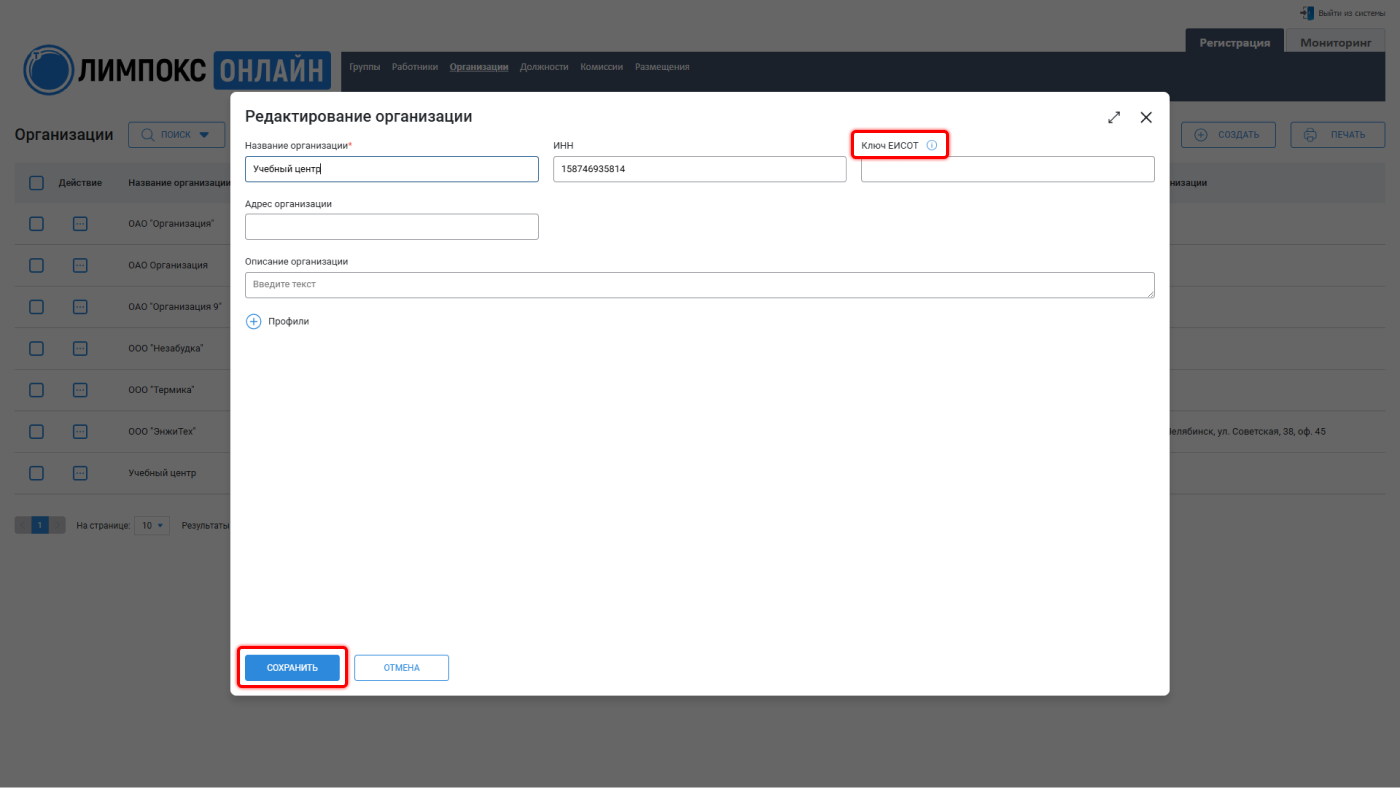Click the ОТМЕНА button
1400x788 pixels.
click(401, 668)
